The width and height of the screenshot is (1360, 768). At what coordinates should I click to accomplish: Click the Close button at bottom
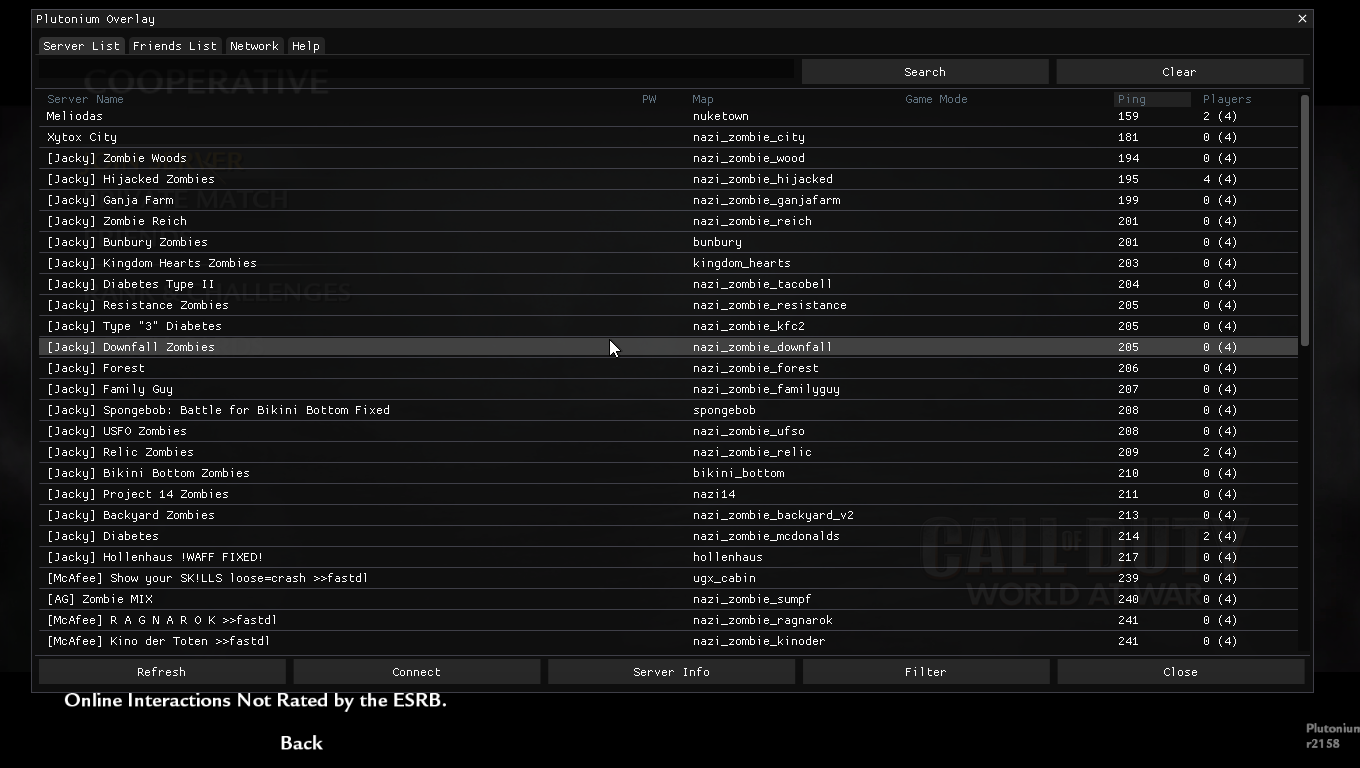[1180, 672]
